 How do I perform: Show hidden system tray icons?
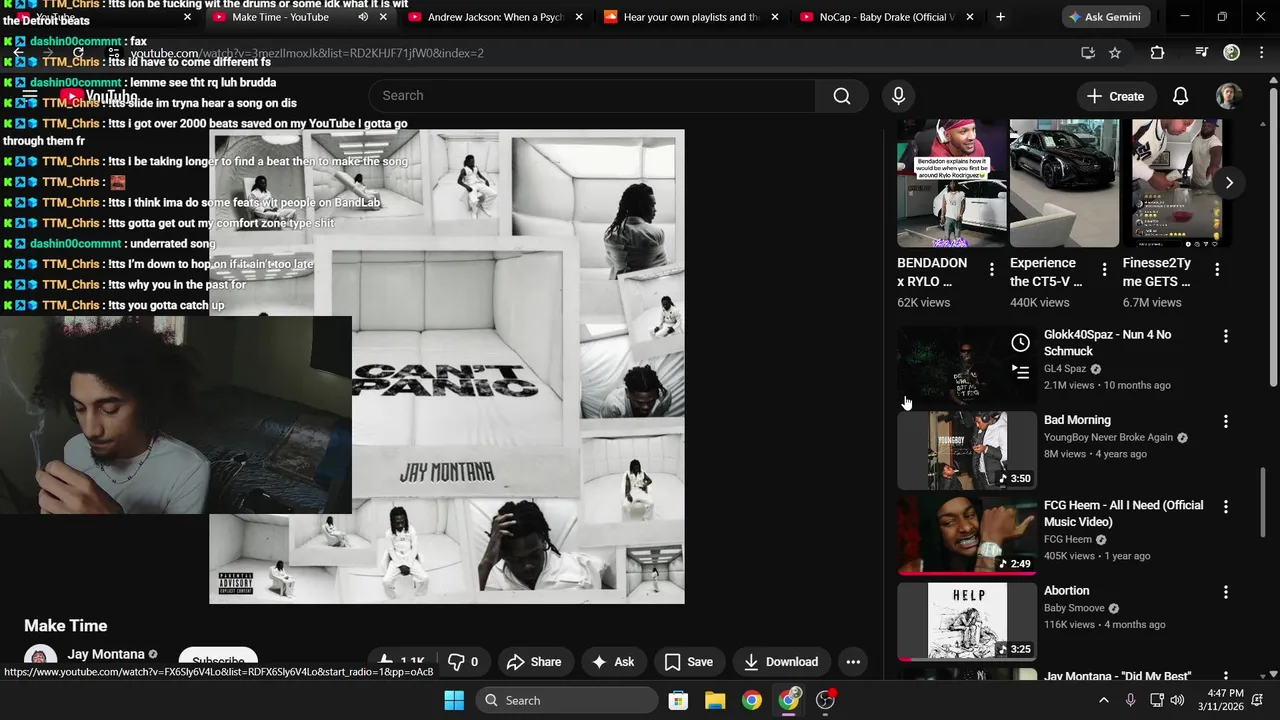[x=1103, y=700]
